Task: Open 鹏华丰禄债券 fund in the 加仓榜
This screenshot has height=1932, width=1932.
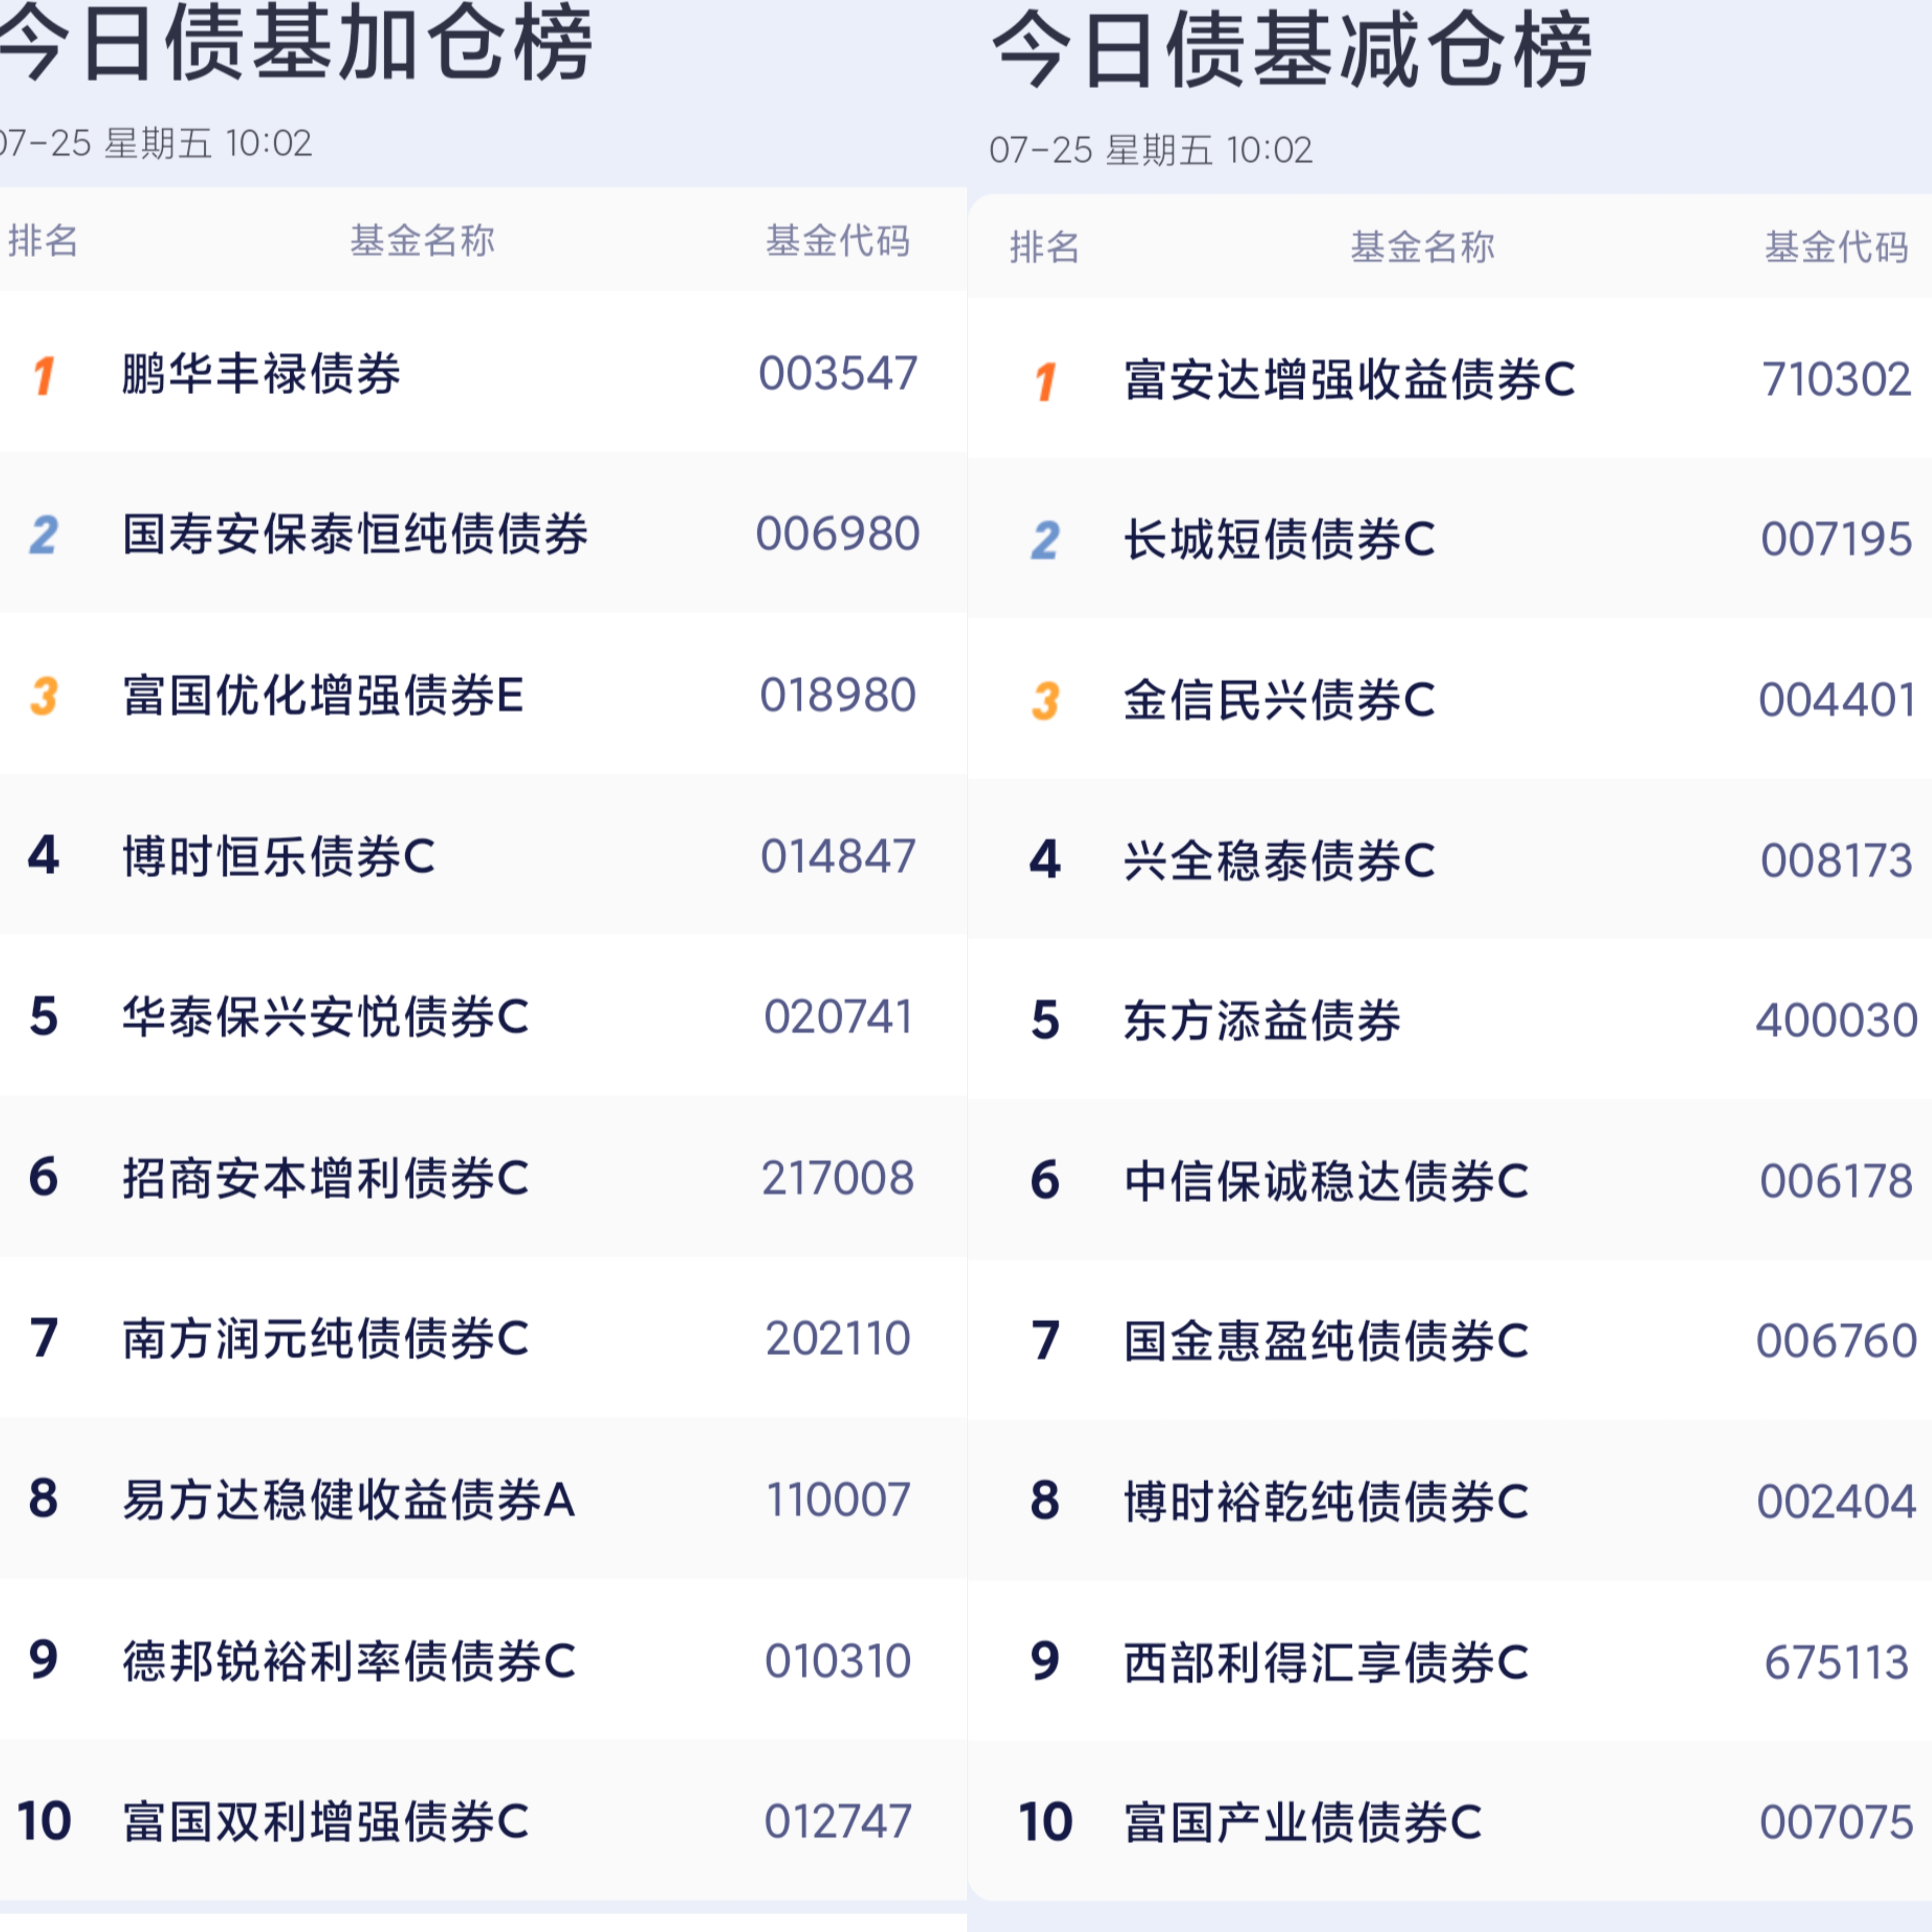Action: pos(261,374)
